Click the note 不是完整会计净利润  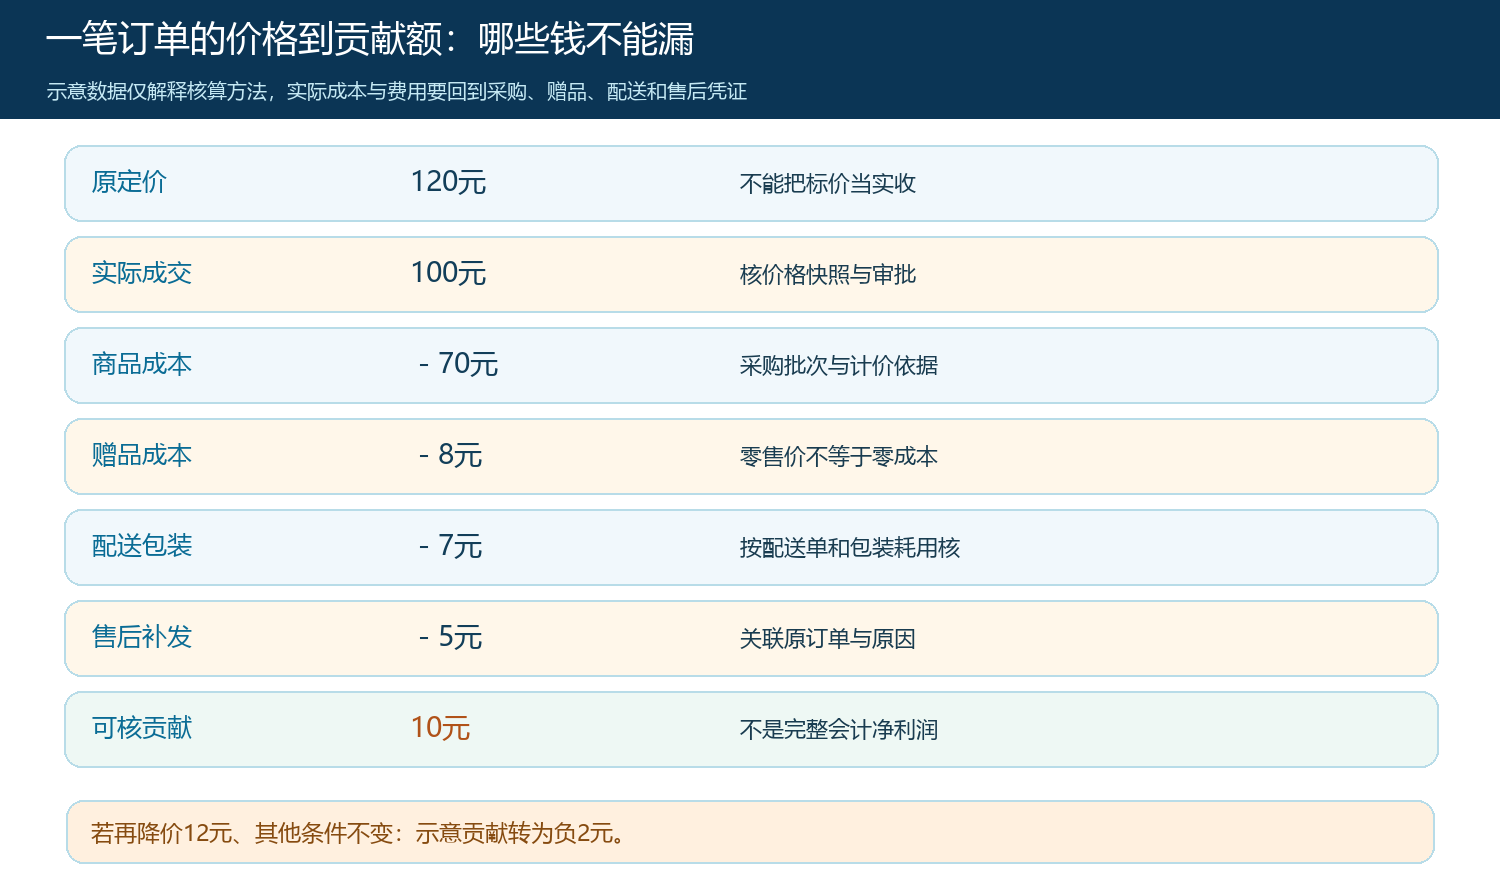click(839, 730)
